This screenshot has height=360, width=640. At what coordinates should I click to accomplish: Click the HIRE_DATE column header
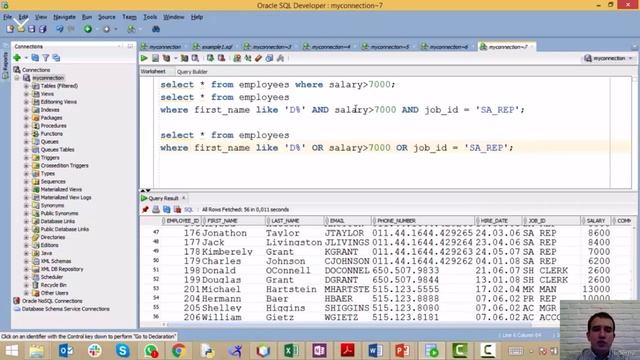point(498,221)
